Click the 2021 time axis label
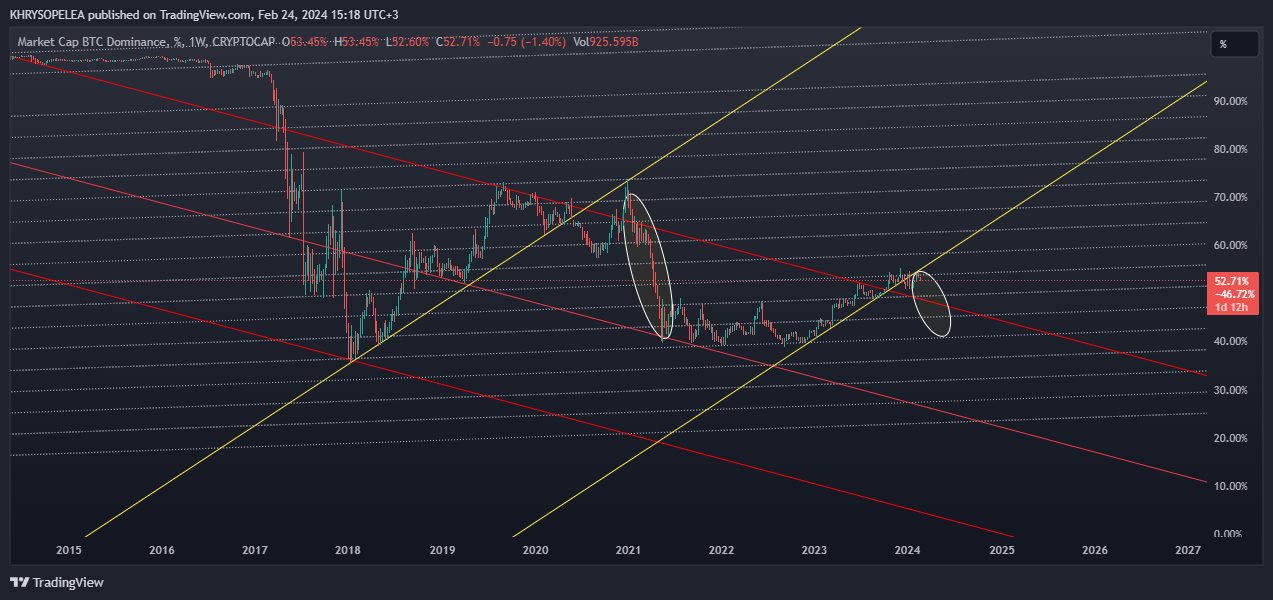The image size is (1273, 600). pyautogui.click(x=628, y=550)
